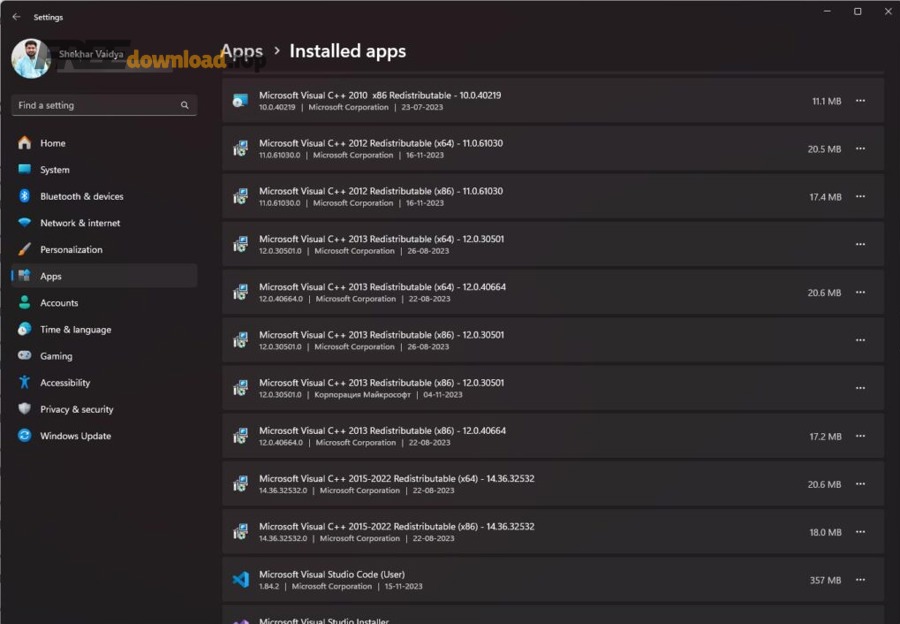
Task: Open options for Visual C++ 2010 x86 Redistributable
Action: point(860,100)
